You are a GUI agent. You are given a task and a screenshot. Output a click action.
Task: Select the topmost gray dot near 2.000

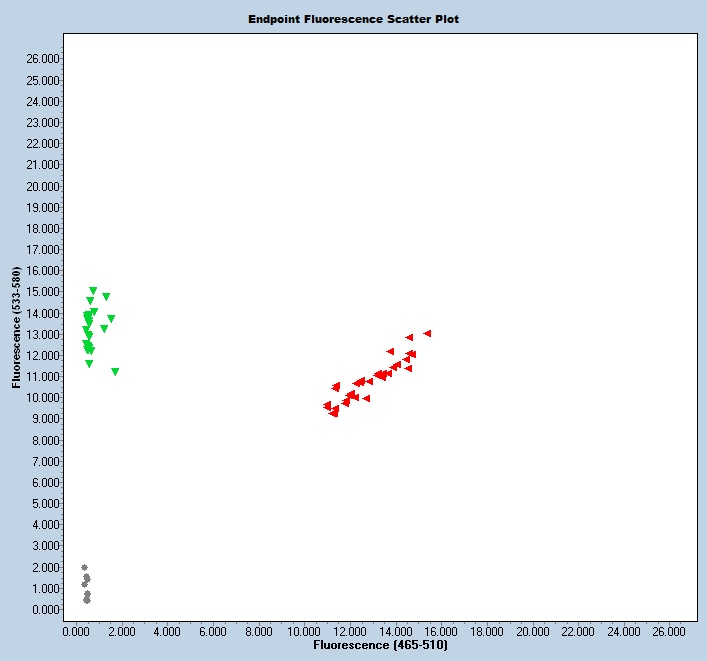(x=85, y=567)
